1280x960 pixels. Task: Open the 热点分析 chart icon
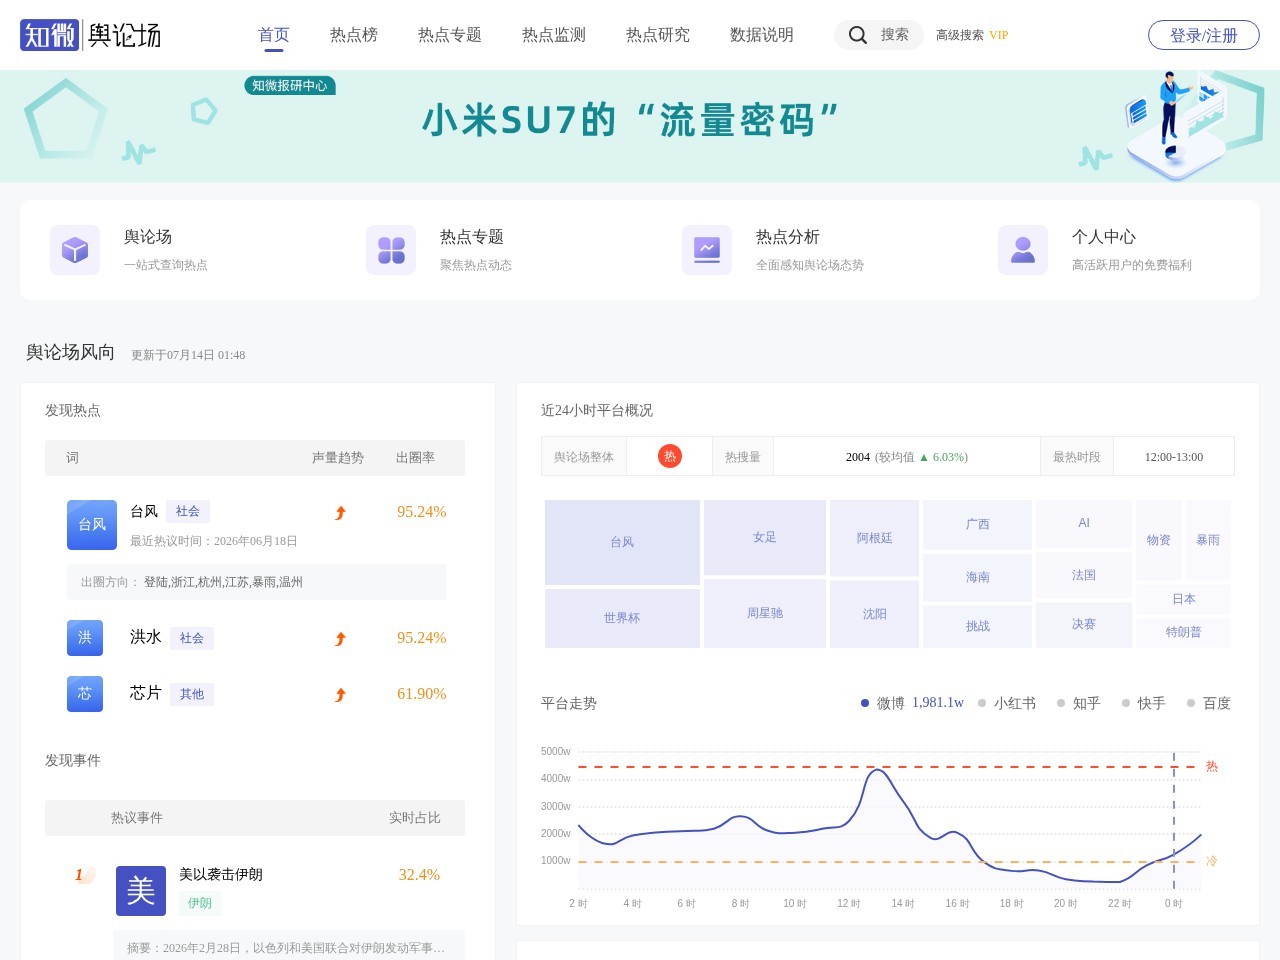point(707,250)
